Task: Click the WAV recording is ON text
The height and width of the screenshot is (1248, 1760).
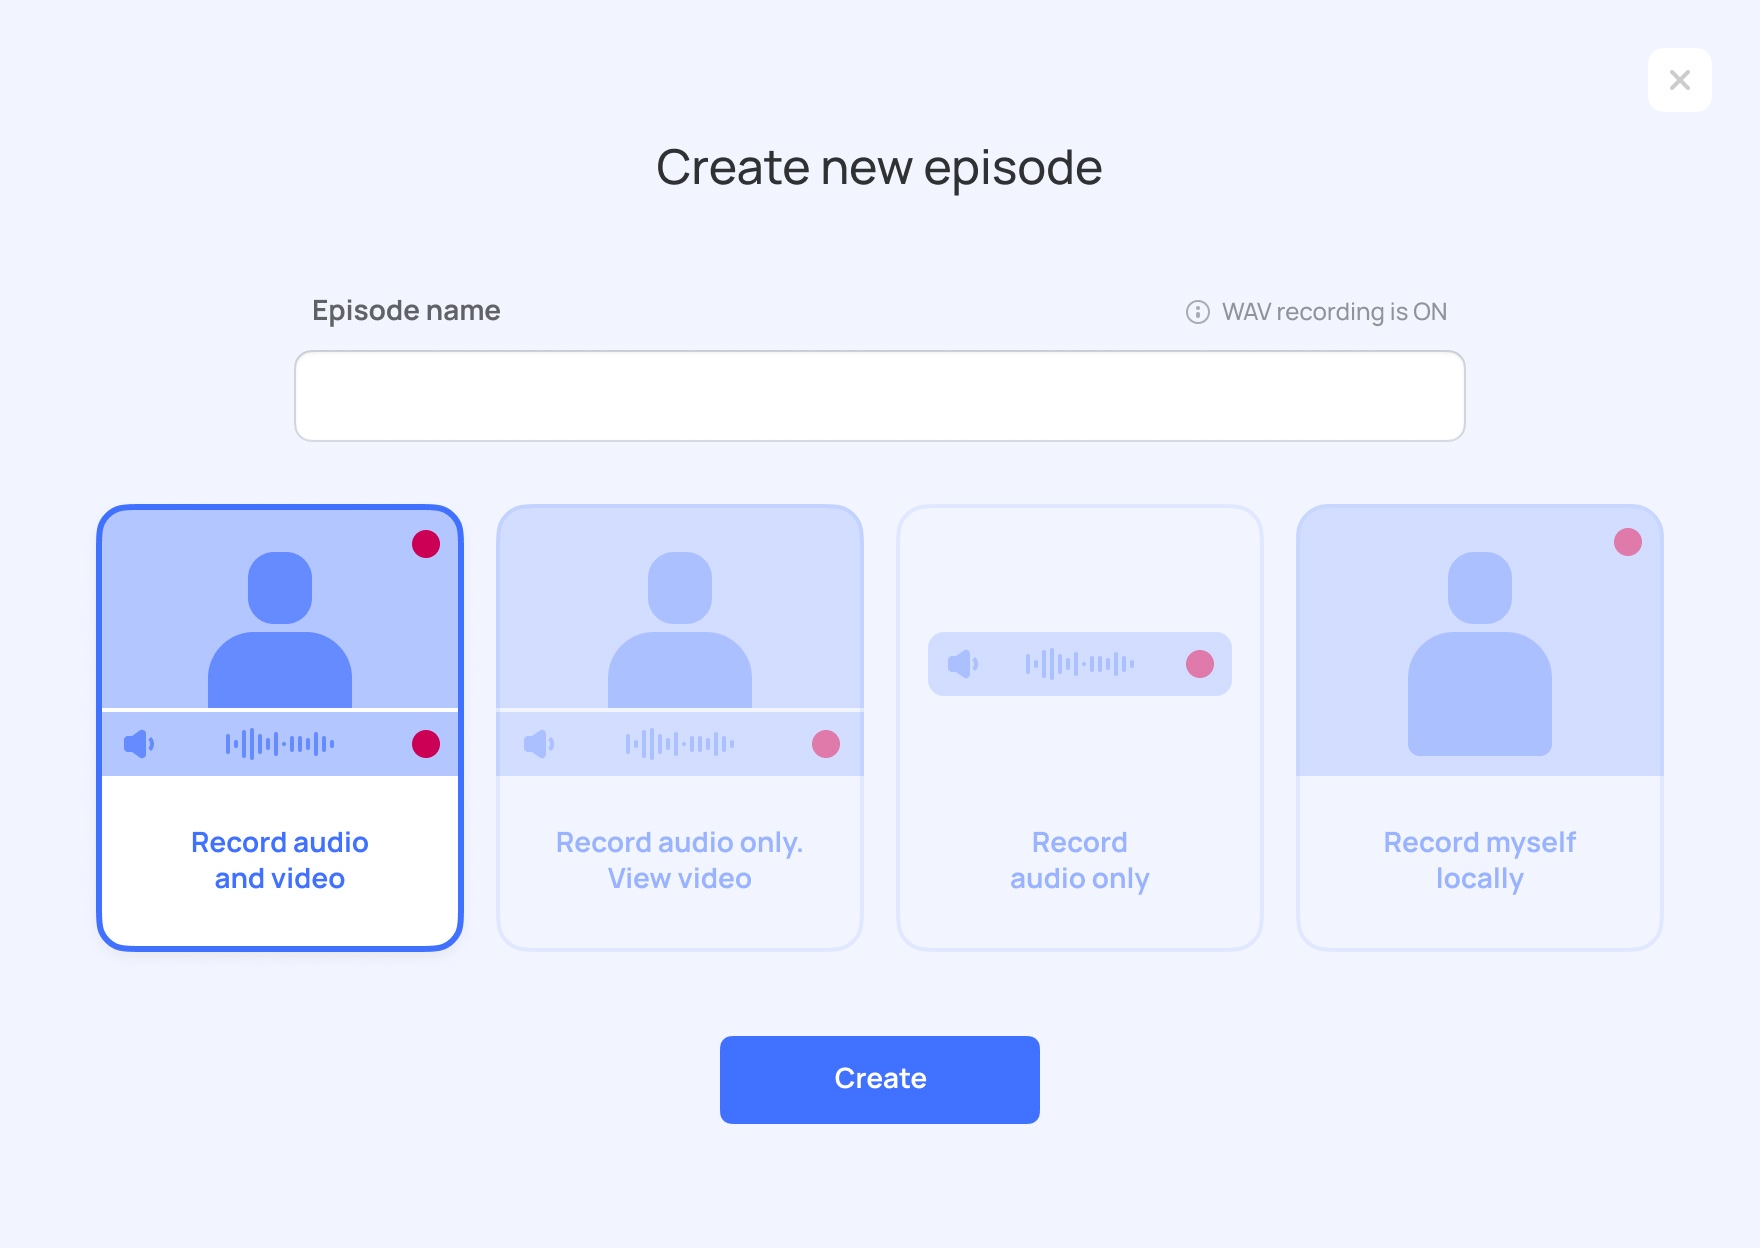Action: tap(1334, 312)
